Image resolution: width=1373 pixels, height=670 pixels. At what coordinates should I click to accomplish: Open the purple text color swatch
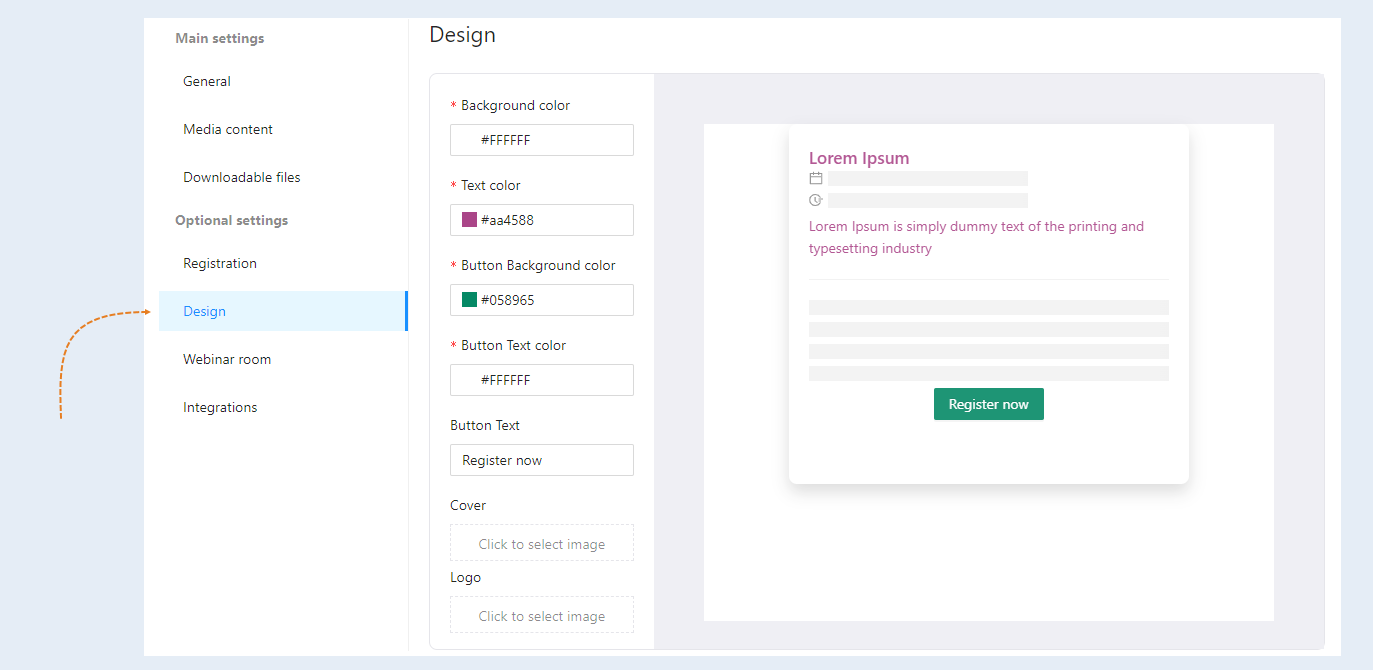(469, 220)
